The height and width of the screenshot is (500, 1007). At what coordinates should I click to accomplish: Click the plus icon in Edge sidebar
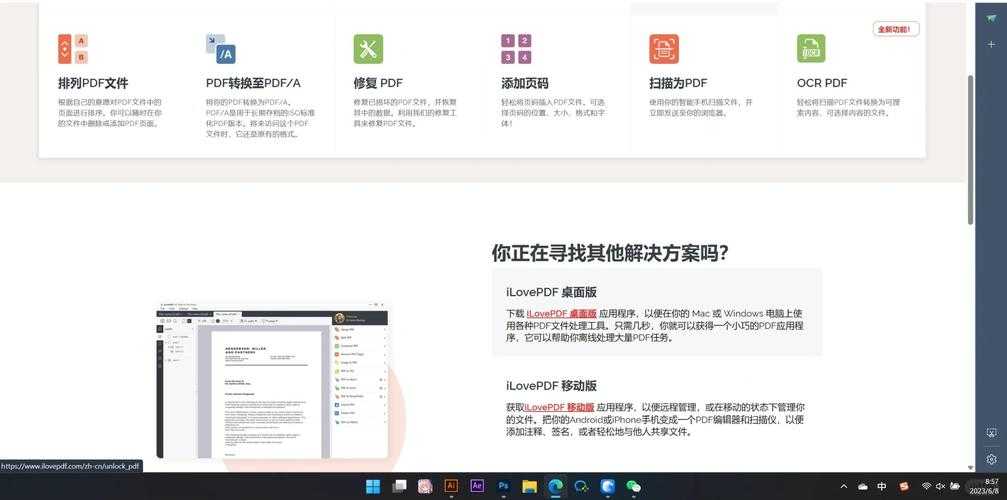pos(991,44)
